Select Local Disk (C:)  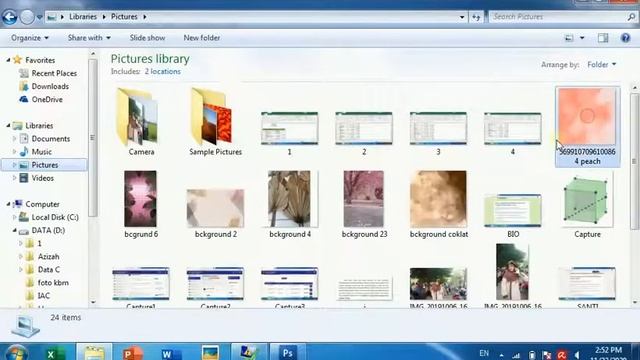pos(55,218)
